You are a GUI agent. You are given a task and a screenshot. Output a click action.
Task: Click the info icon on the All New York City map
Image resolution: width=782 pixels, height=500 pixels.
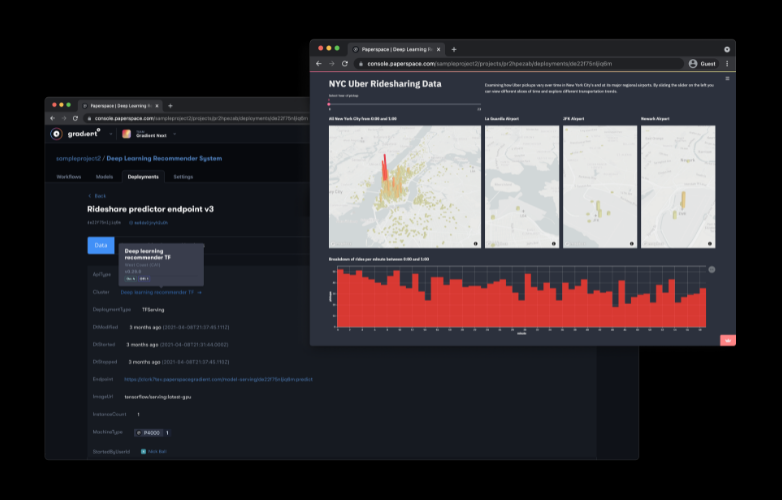[x=475, y=244]
